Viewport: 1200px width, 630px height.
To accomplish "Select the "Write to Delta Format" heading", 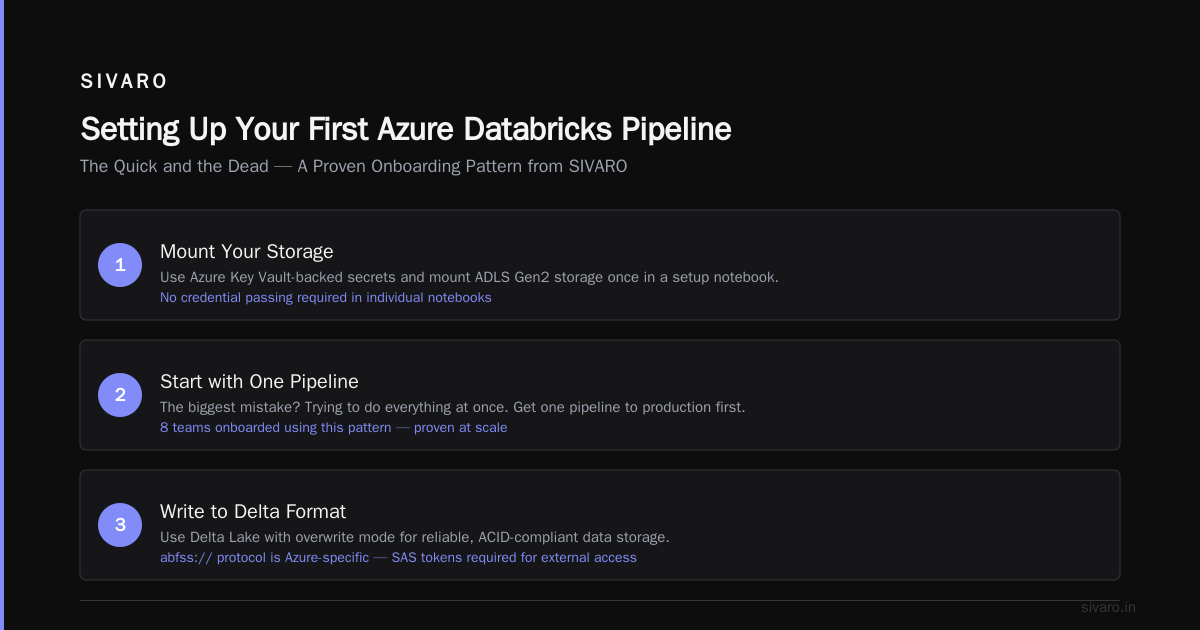I will [x=253, y=511].
